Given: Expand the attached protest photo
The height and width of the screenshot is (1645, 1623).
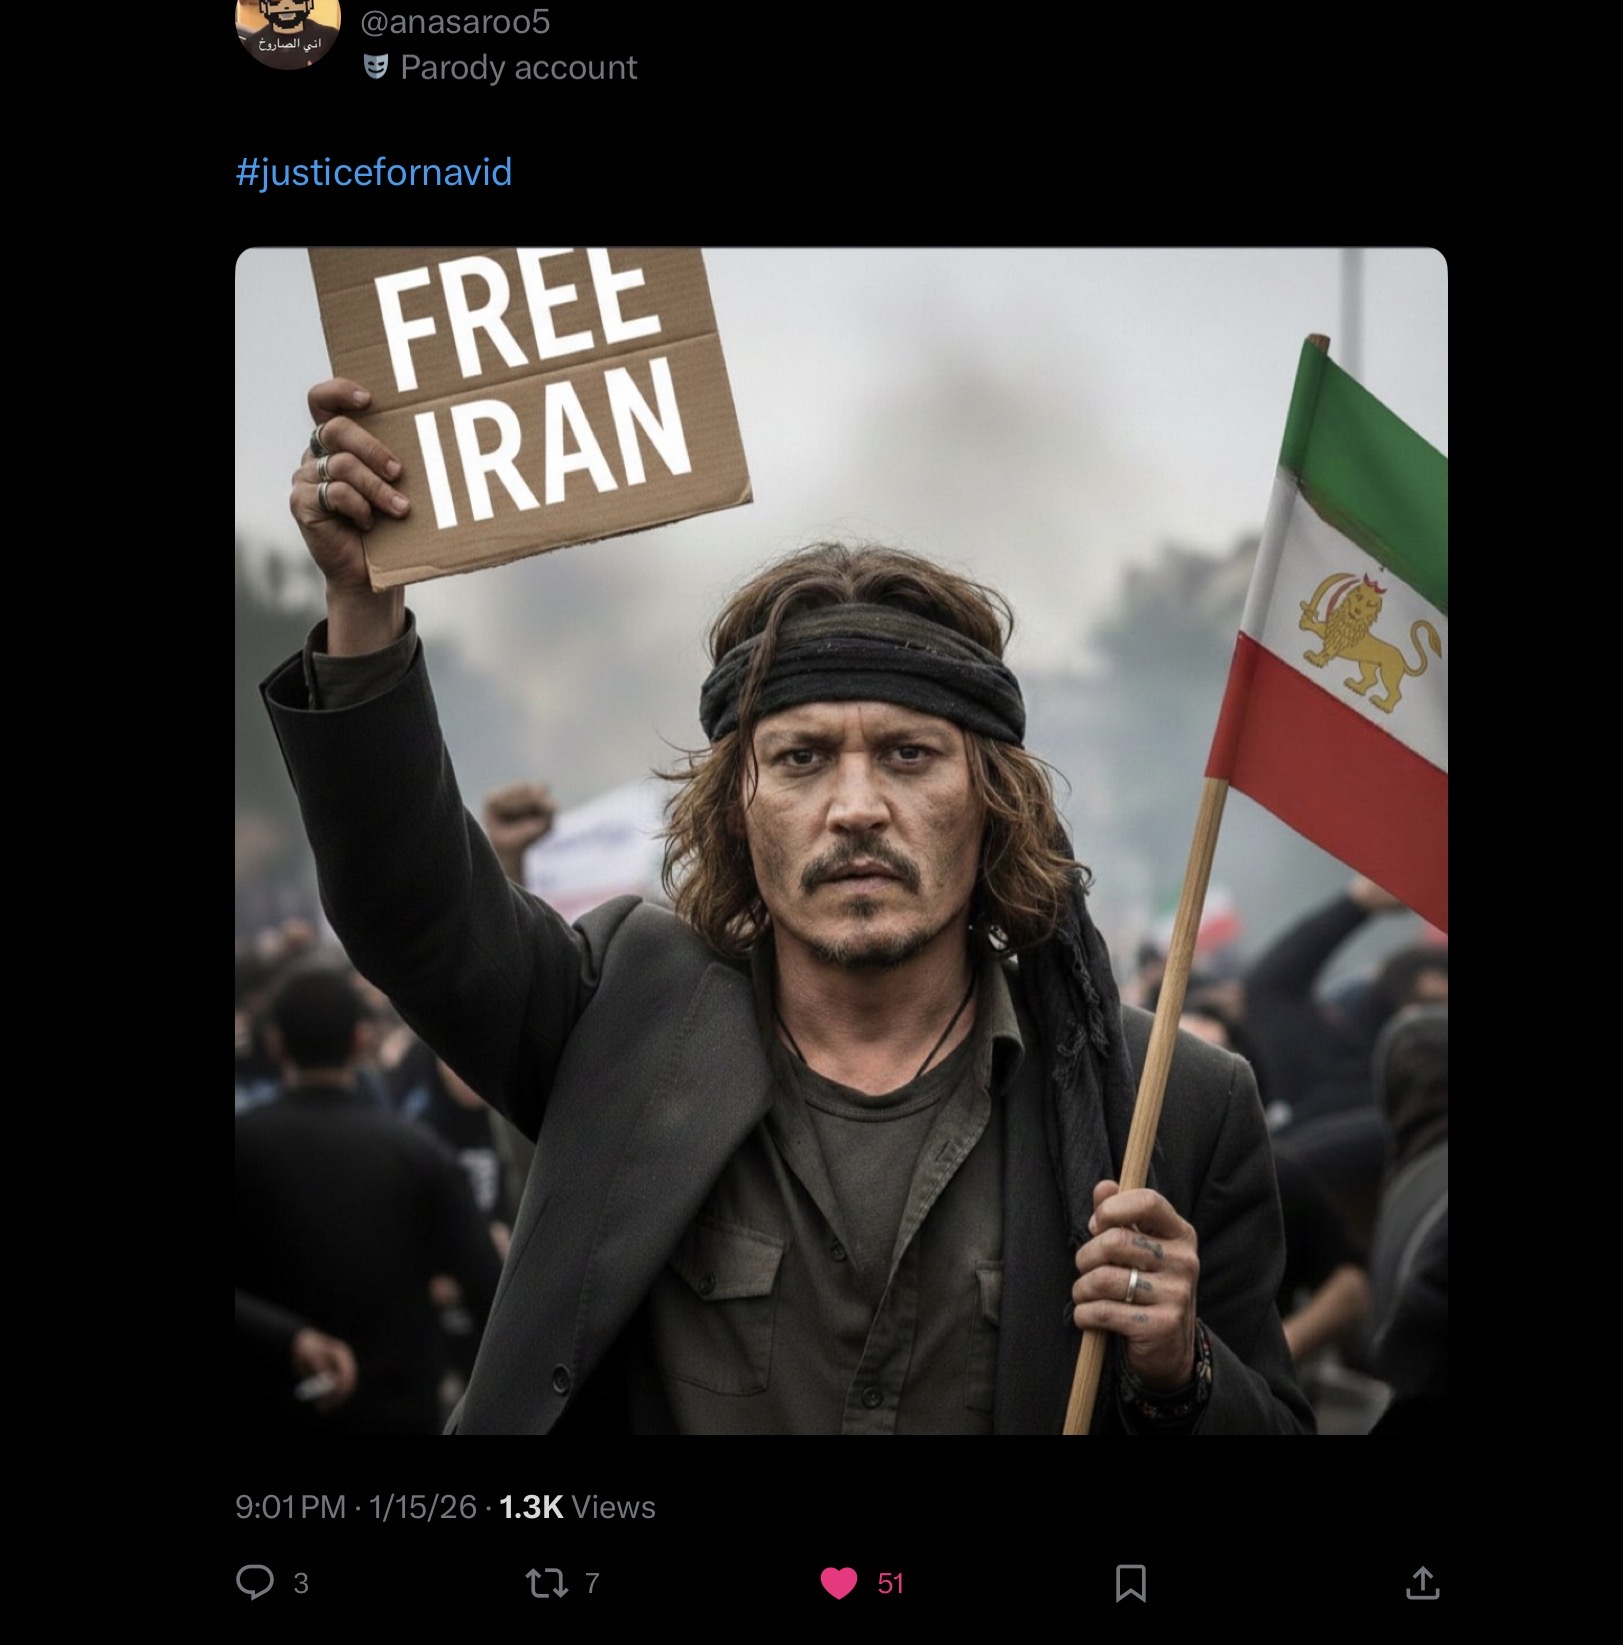Looking at the screenshot, I should 841,841.
